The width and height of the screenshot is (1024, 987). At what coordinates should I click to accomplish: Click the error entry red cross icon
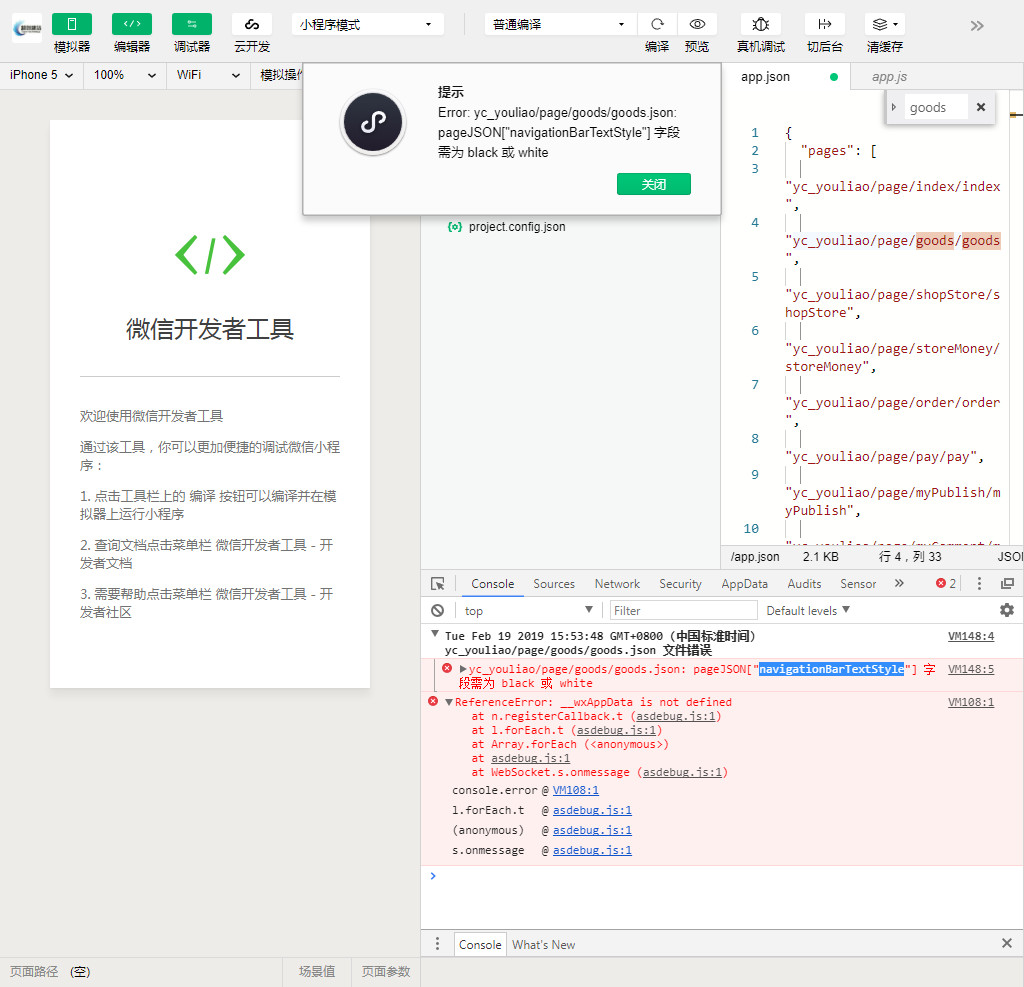447,668
